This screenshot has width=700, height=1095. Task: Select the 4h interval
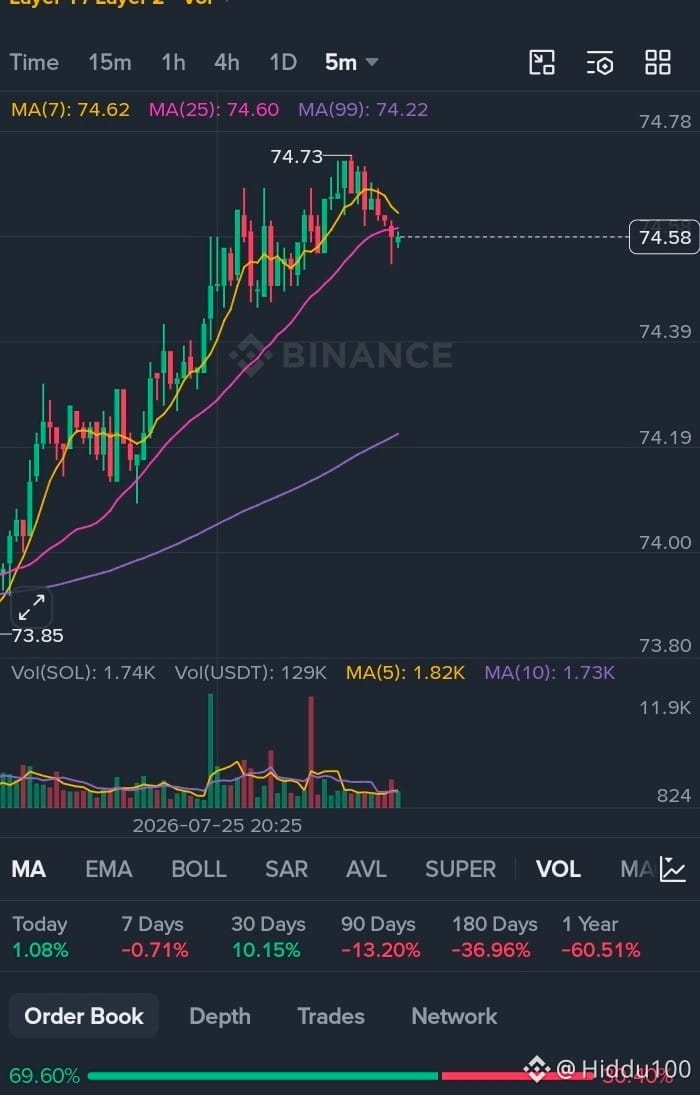227,62
